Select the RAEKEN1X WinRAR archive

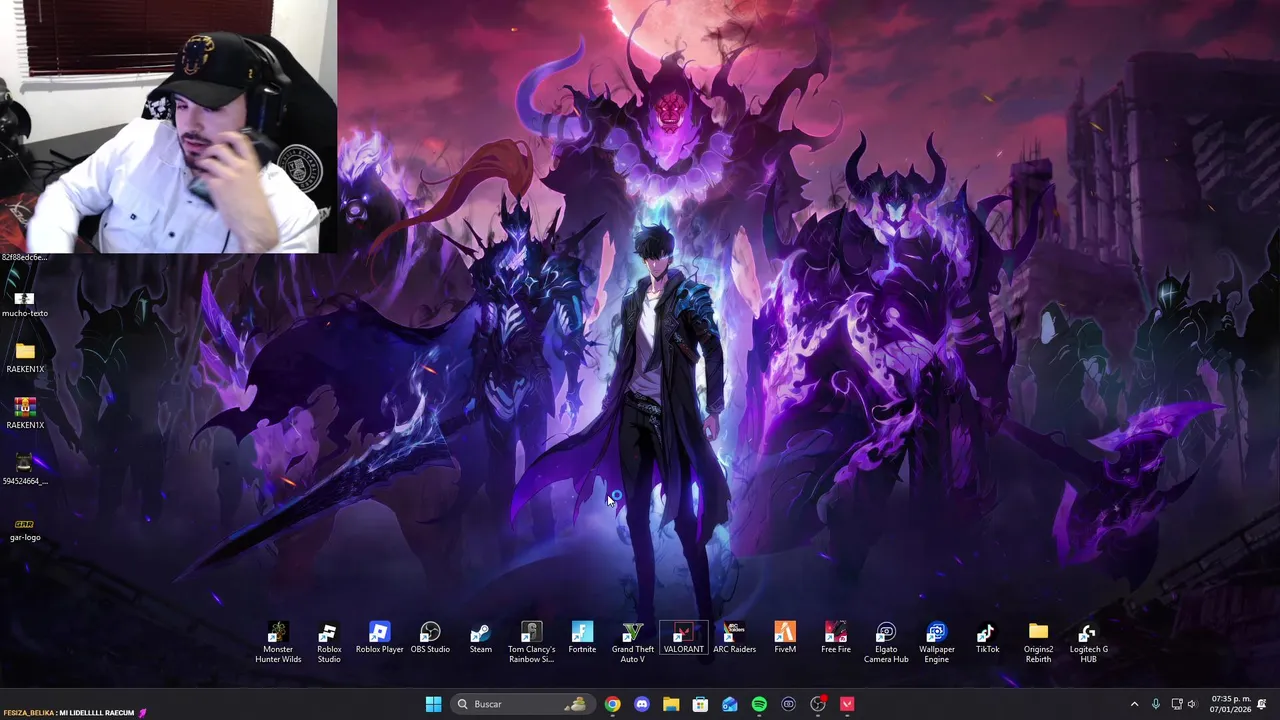pos(25,415)
